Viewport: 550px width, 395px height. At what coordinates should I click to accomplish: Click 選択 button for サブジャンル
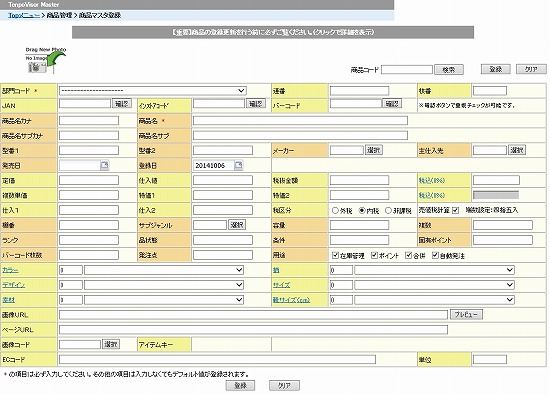pos(237,225)
